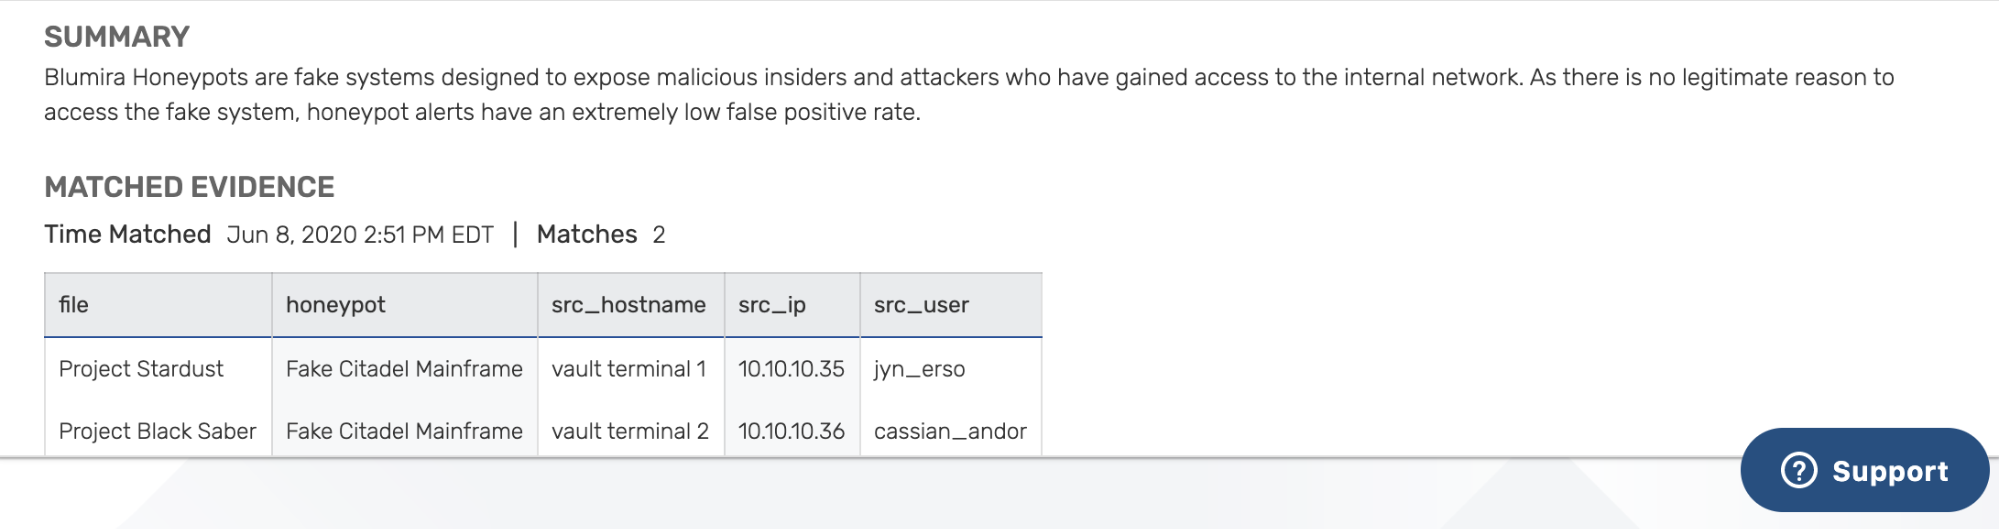Click Fake Citadel Mainframe in first row
Image resolution: width=1999 pixels, height=529 pixels.
(404, 369)
